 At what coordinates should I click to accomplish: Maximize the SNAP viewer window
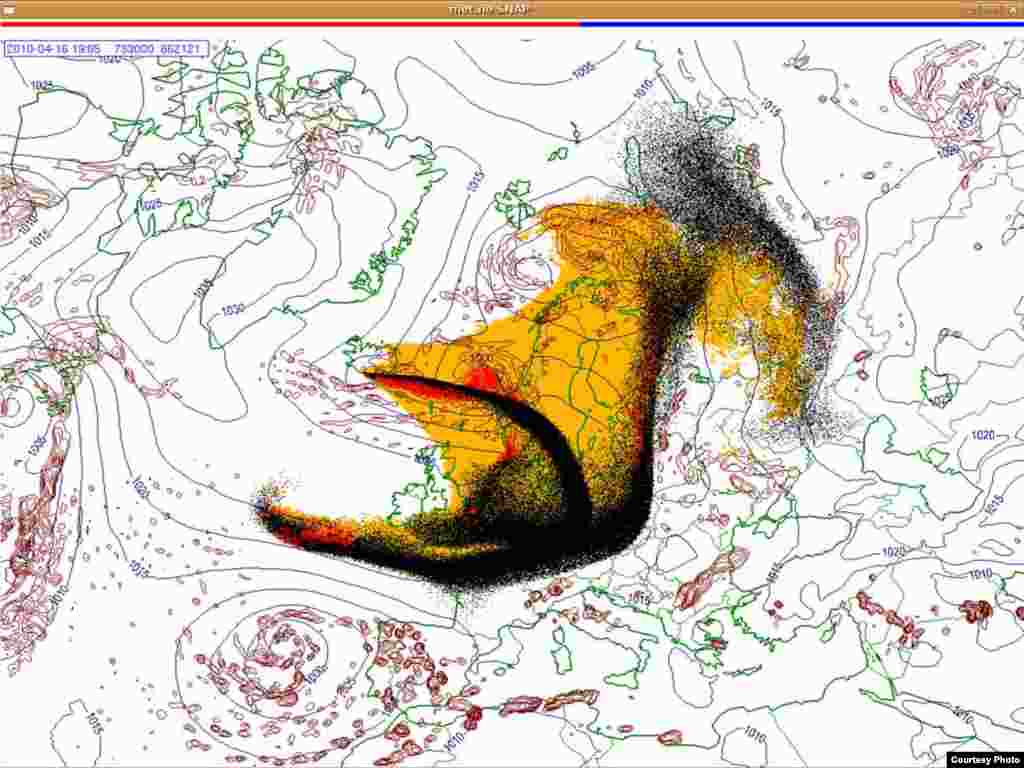point(992,9)
